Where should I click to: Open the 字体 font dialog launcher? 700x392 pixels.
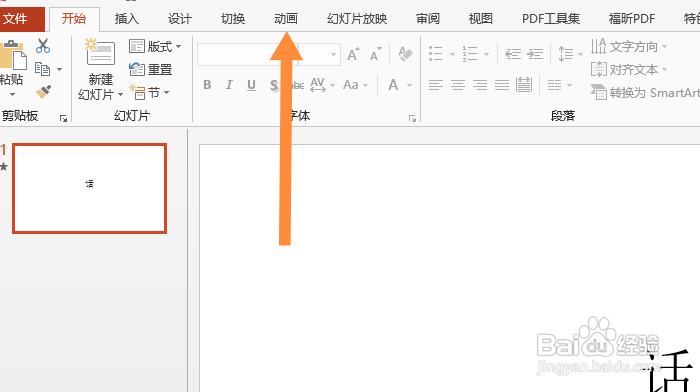coord(412,118)
